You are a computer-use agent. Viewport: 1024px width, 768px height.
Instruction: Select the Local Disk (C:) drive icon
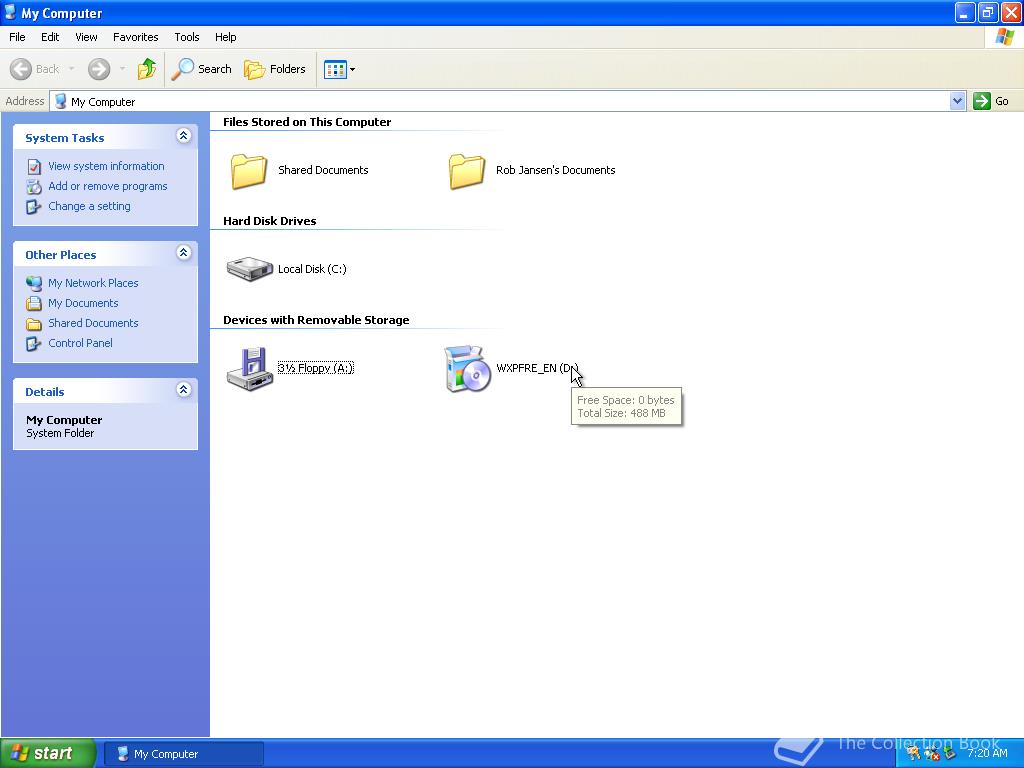249,268
